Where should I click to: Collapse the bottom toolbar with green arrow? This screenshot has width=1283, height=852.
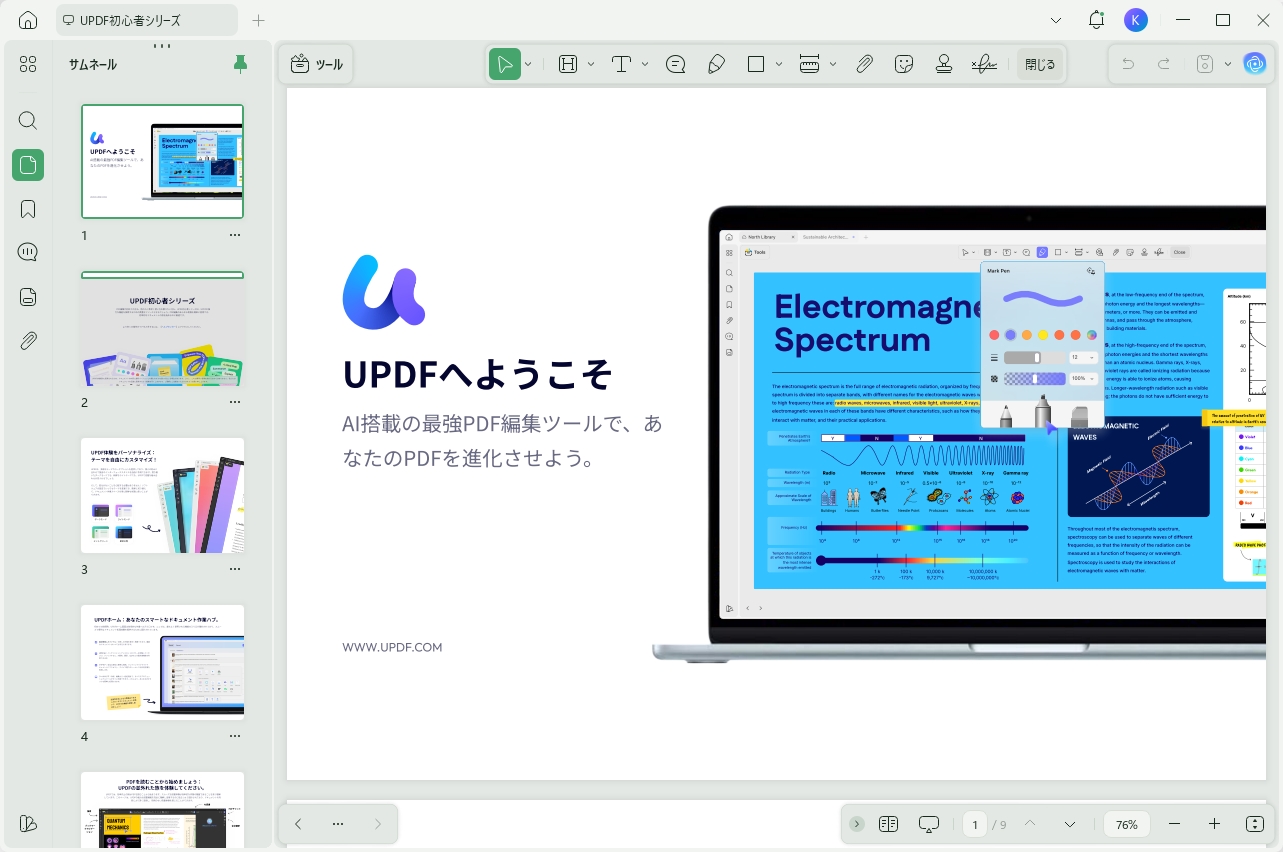pyautogui.click(x=857, y=824)
